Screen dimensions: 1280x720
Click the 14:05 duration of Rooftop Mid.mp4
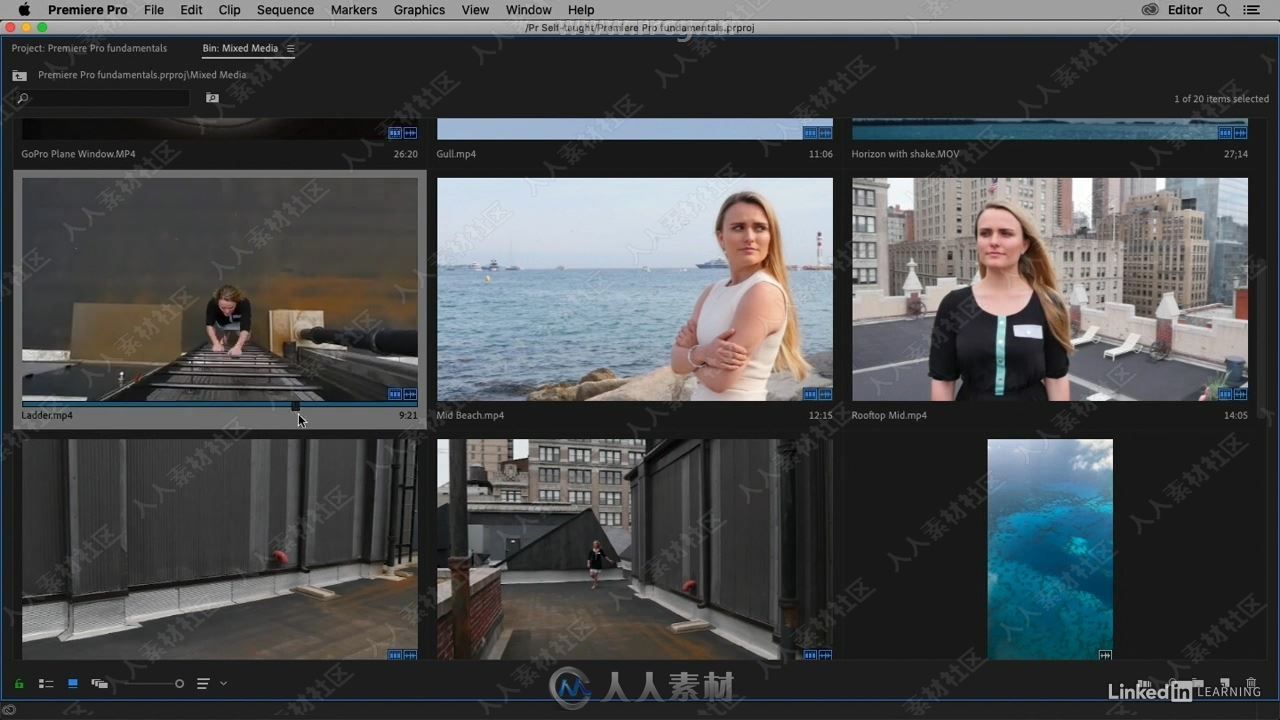[x=1235, y=415]
